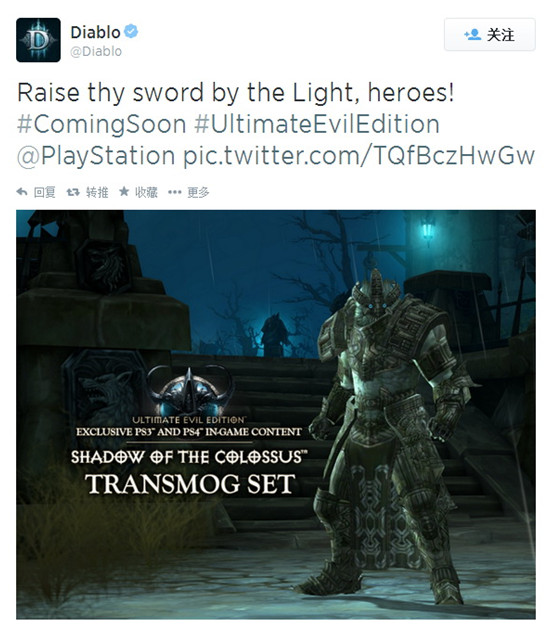Click the retweet arrows icon
The image size is (549, 627).
(73, 192)
